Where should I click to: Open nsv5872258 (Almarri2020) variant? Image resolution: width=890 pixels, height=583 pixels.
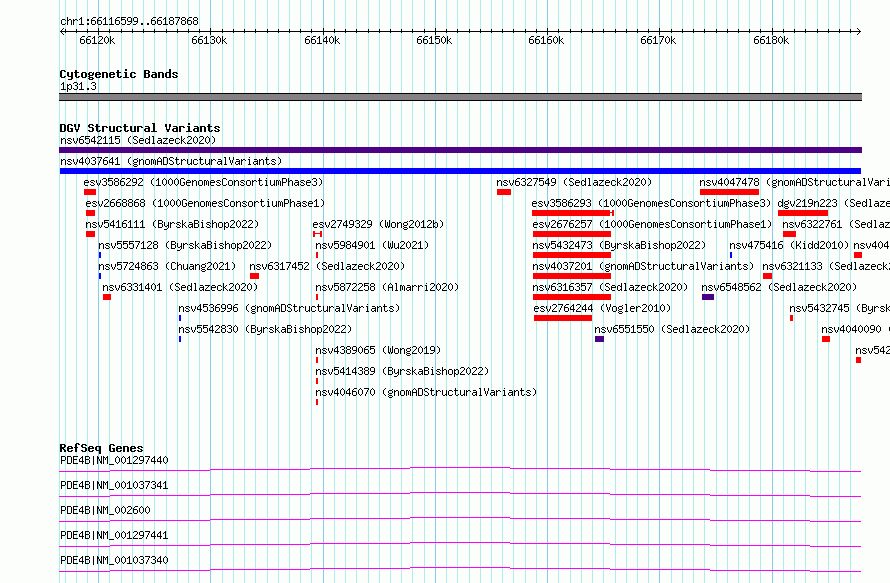387,287
